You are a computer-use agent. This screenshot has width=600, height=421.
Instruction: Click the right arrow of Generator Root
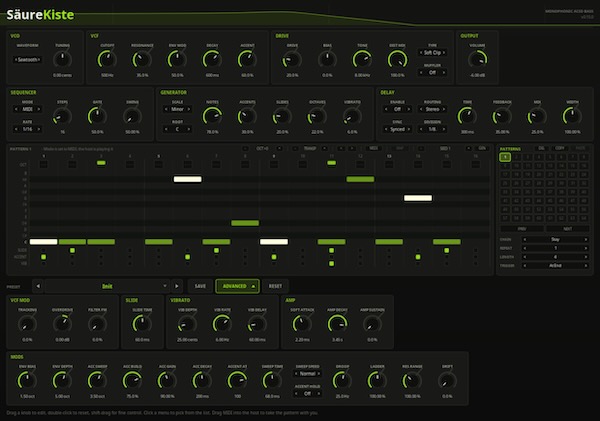[x=188, y=129]
